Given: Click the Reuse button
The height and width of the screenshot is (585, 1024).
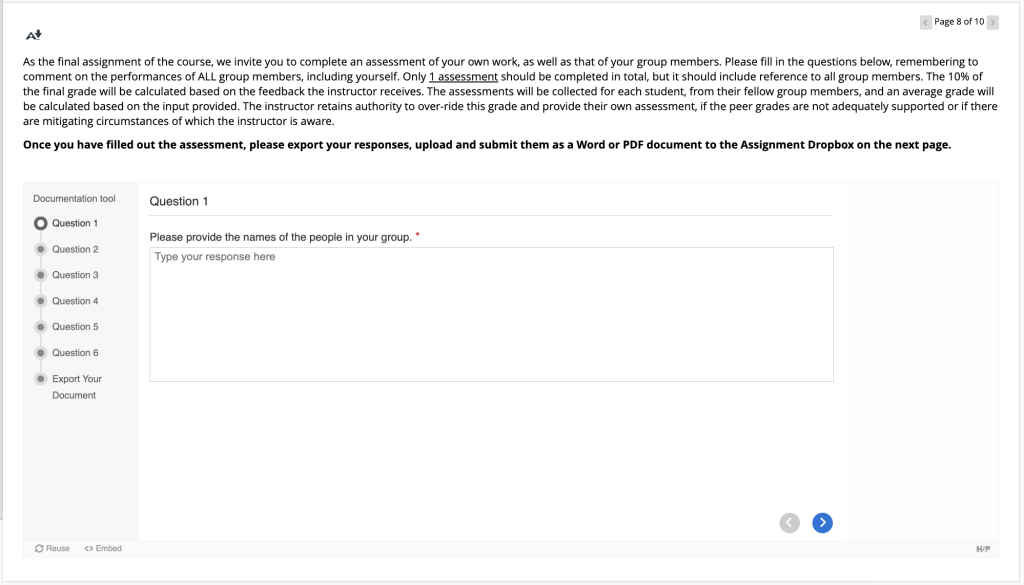Looking at the screenshot, I should point(52,548).
